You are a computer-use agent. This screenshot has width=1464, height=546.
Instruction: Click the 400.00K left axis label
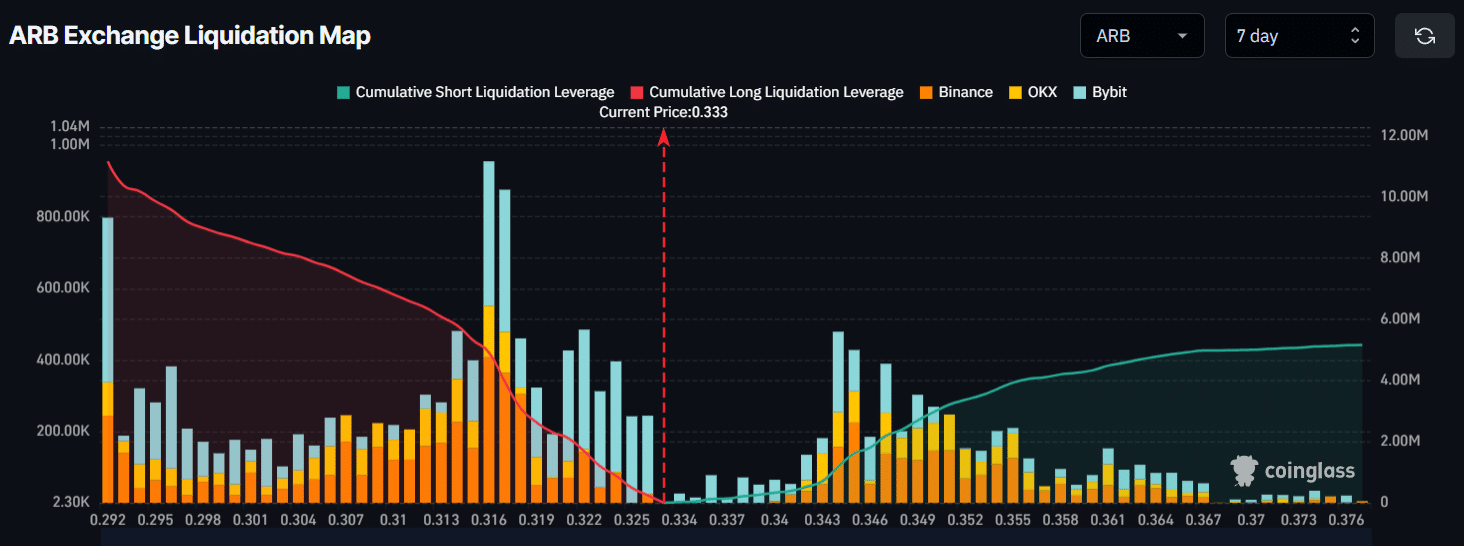[x=61, y=359]
